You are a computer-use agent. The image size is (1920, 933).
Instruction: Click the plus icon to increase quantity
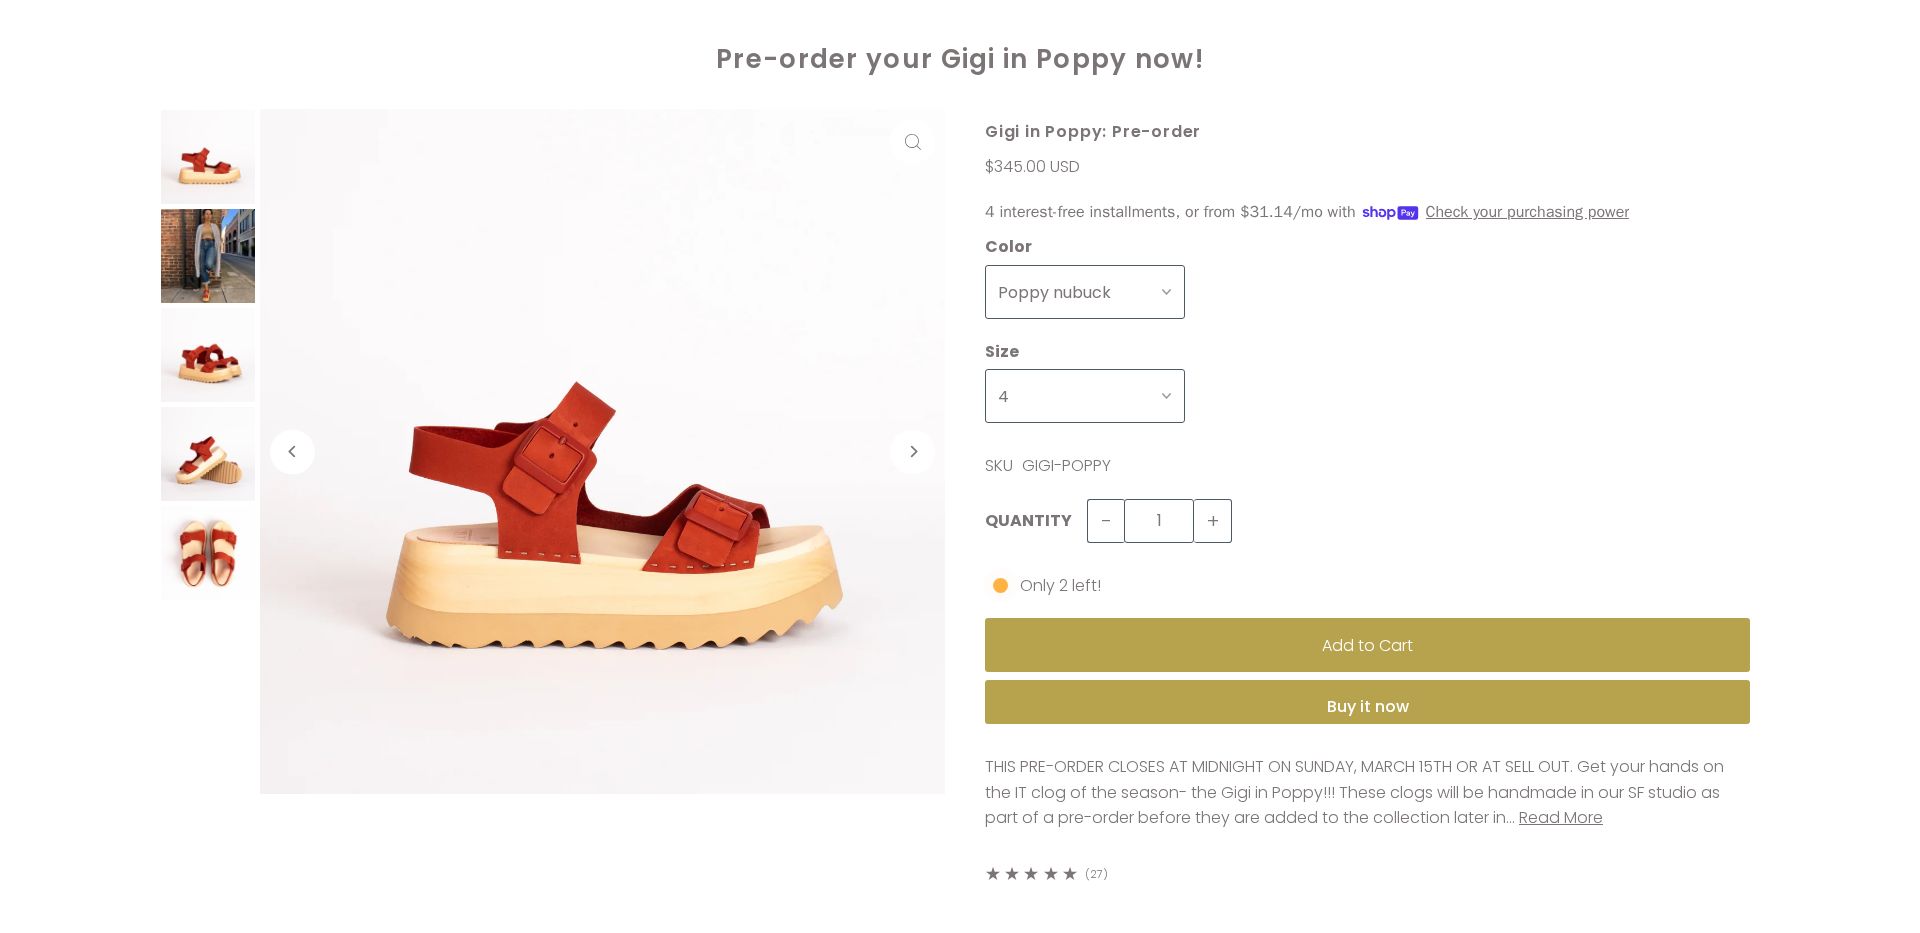pos(1212,521)
